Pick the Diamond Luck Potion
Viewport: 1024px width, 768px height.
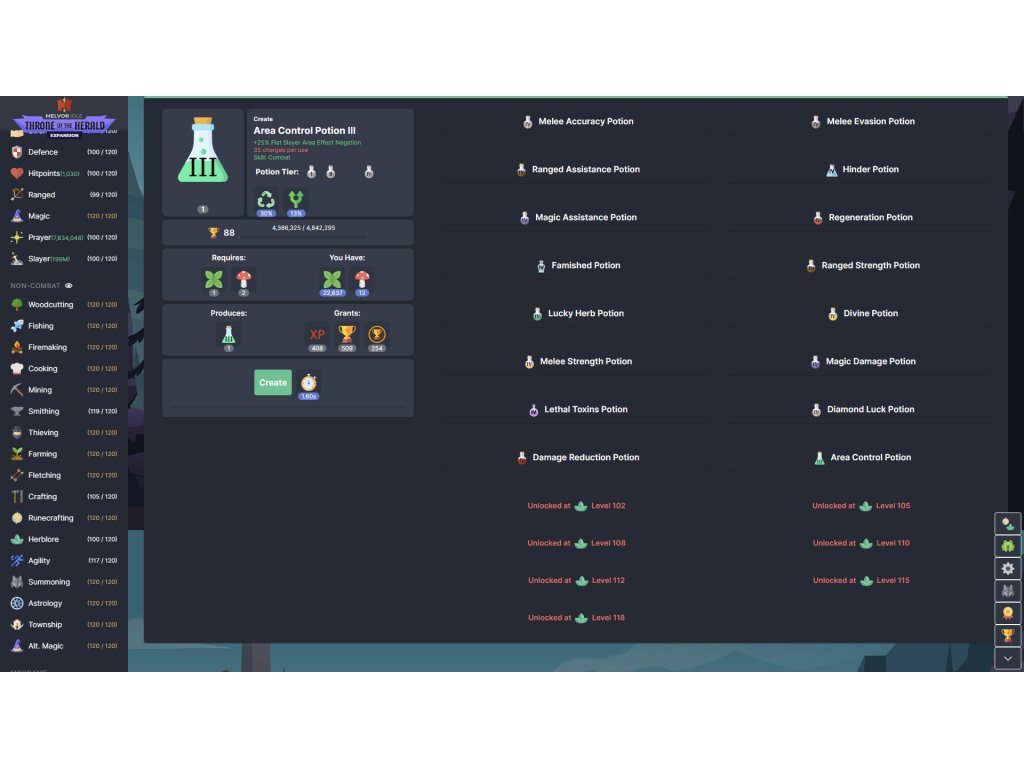click(x=862, y=409)
